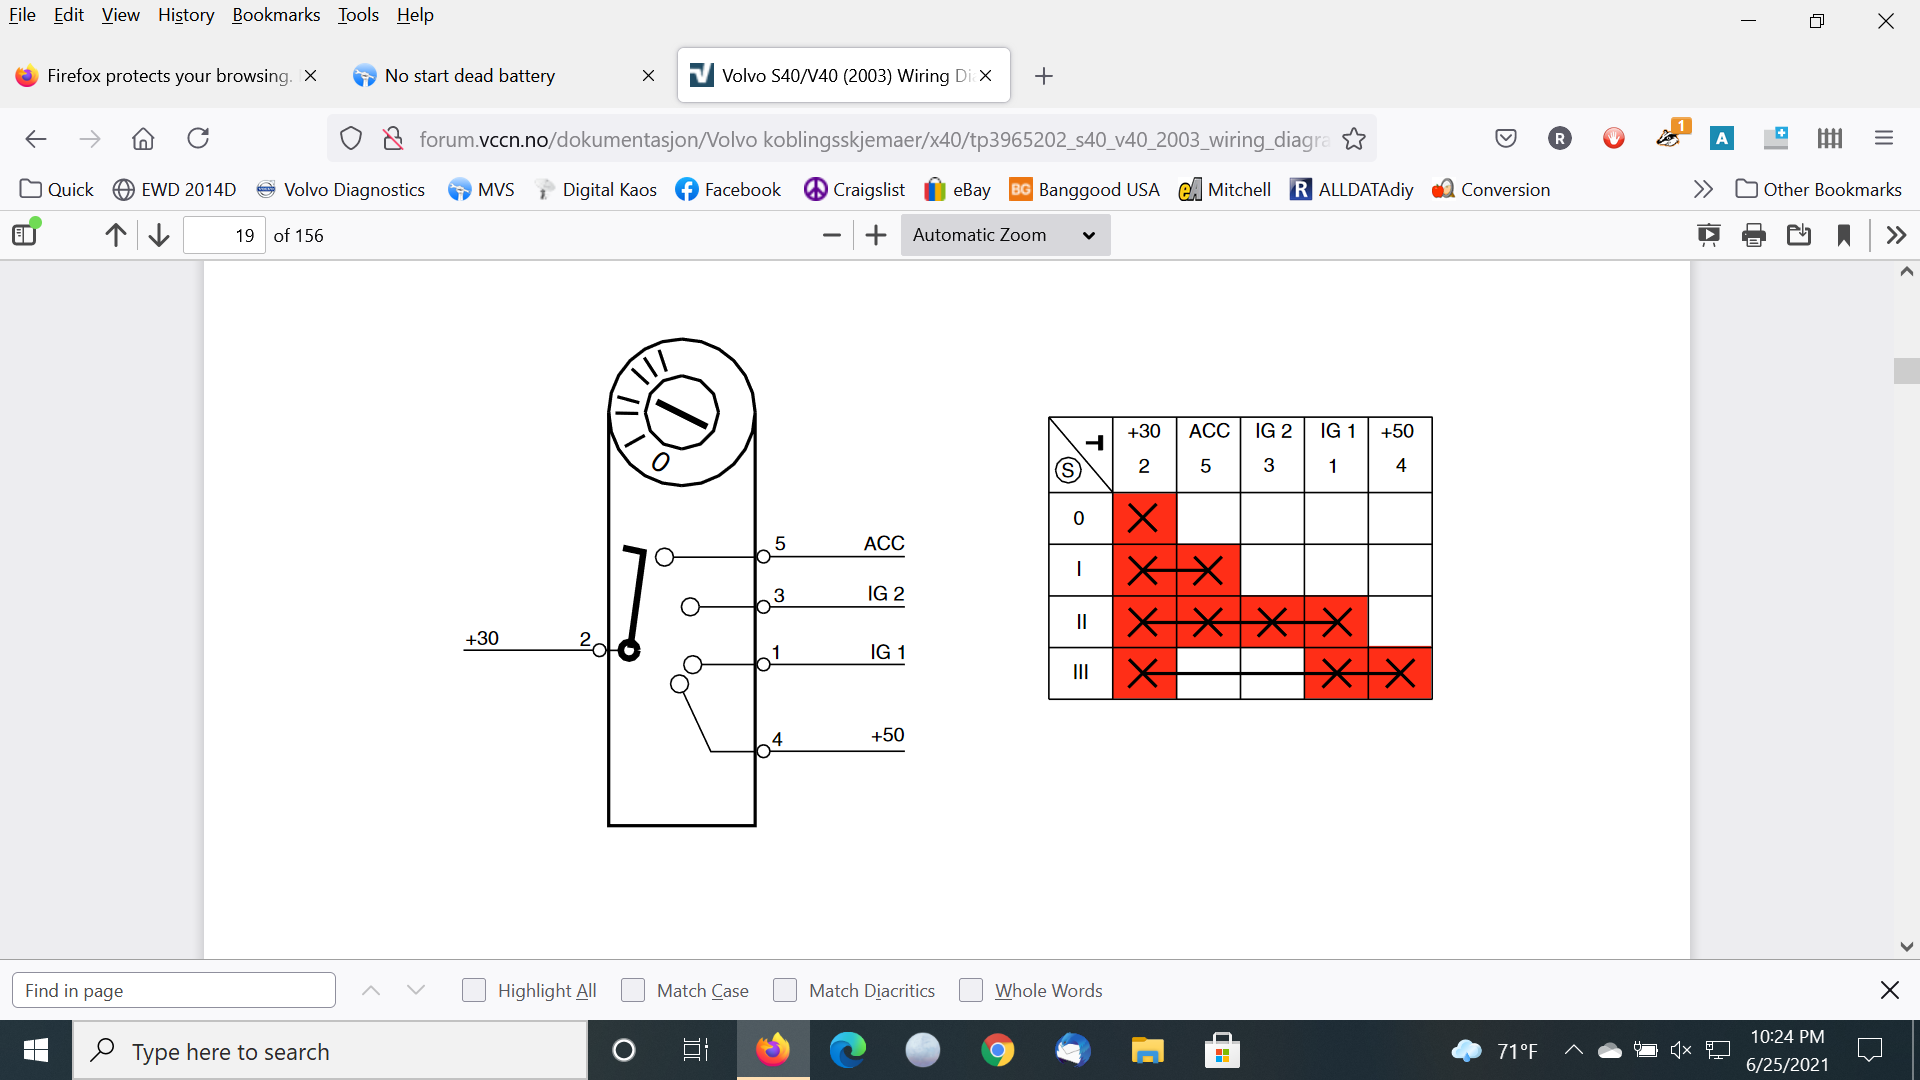
Task: Show more bookmarks toolbar chevron
Action: (x=1703, y=189)
